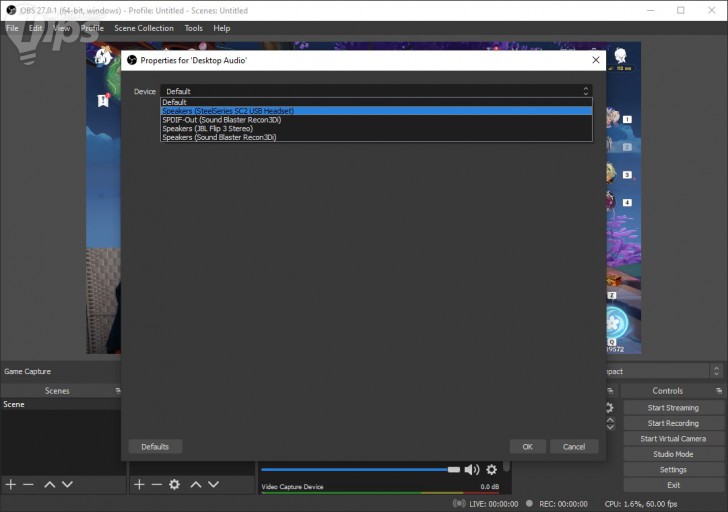Open the Scene Collection menu
The height and width of the screenshot is (512, 728).
click(x=144, y=28)
